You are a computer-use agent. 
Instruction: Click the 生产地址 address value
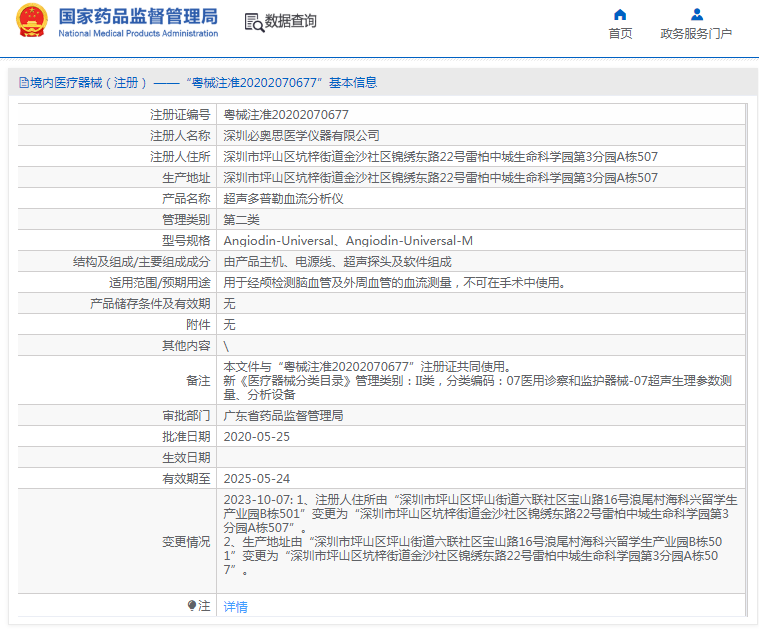coord(440,178)
